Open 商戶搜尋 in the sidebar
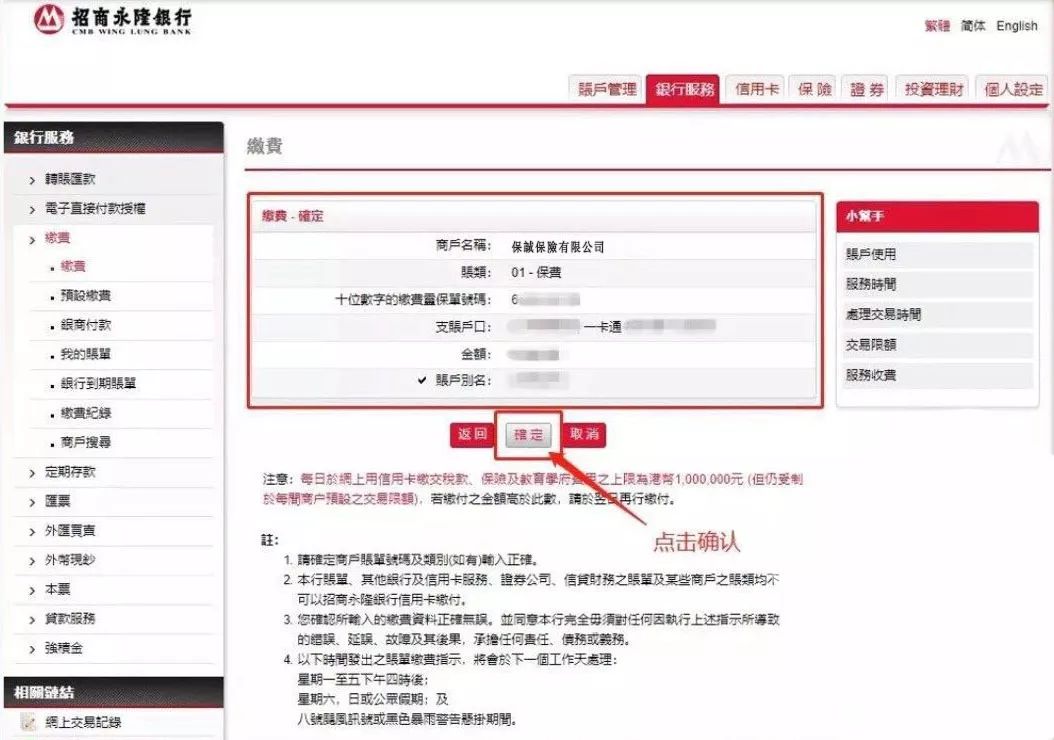Image resolution: width=1054 pixels, height=740 pixels. click(x=85, y=442)
